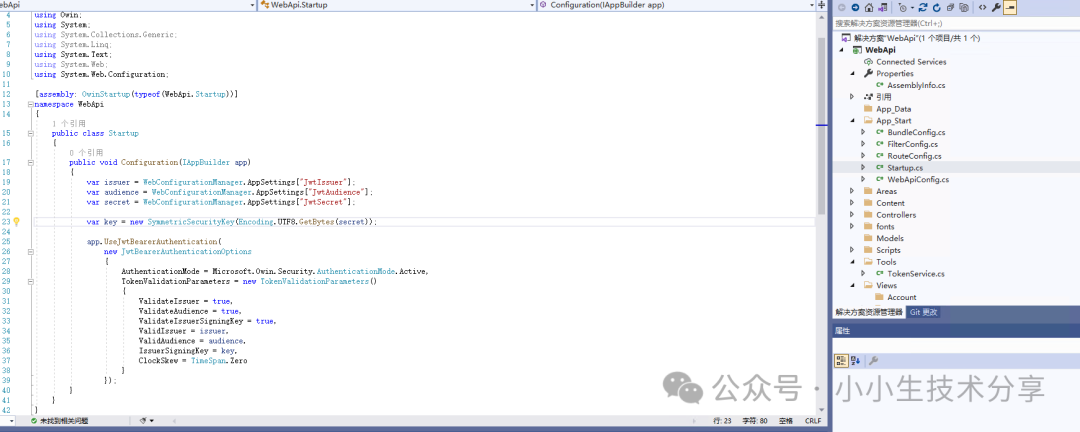
Task: Click the Refresh icon in Solution Explorer
Action: 935,7
